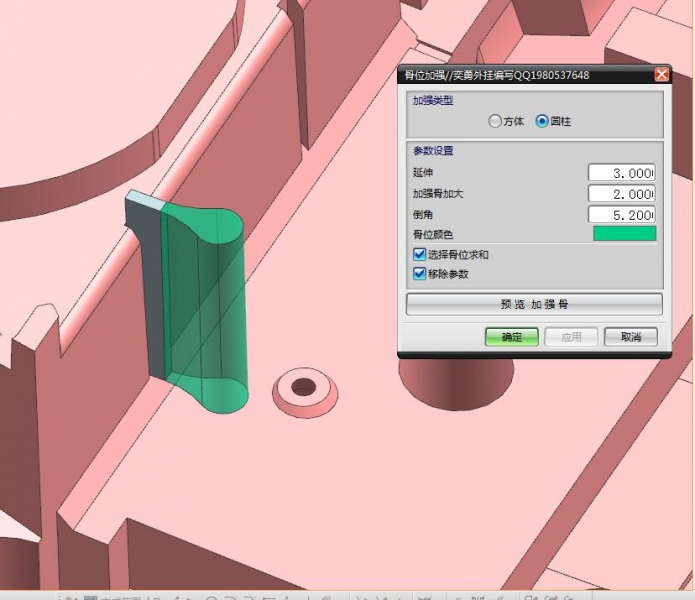
Task: Cancel the dialog with 取消
Action: [631, 337]
